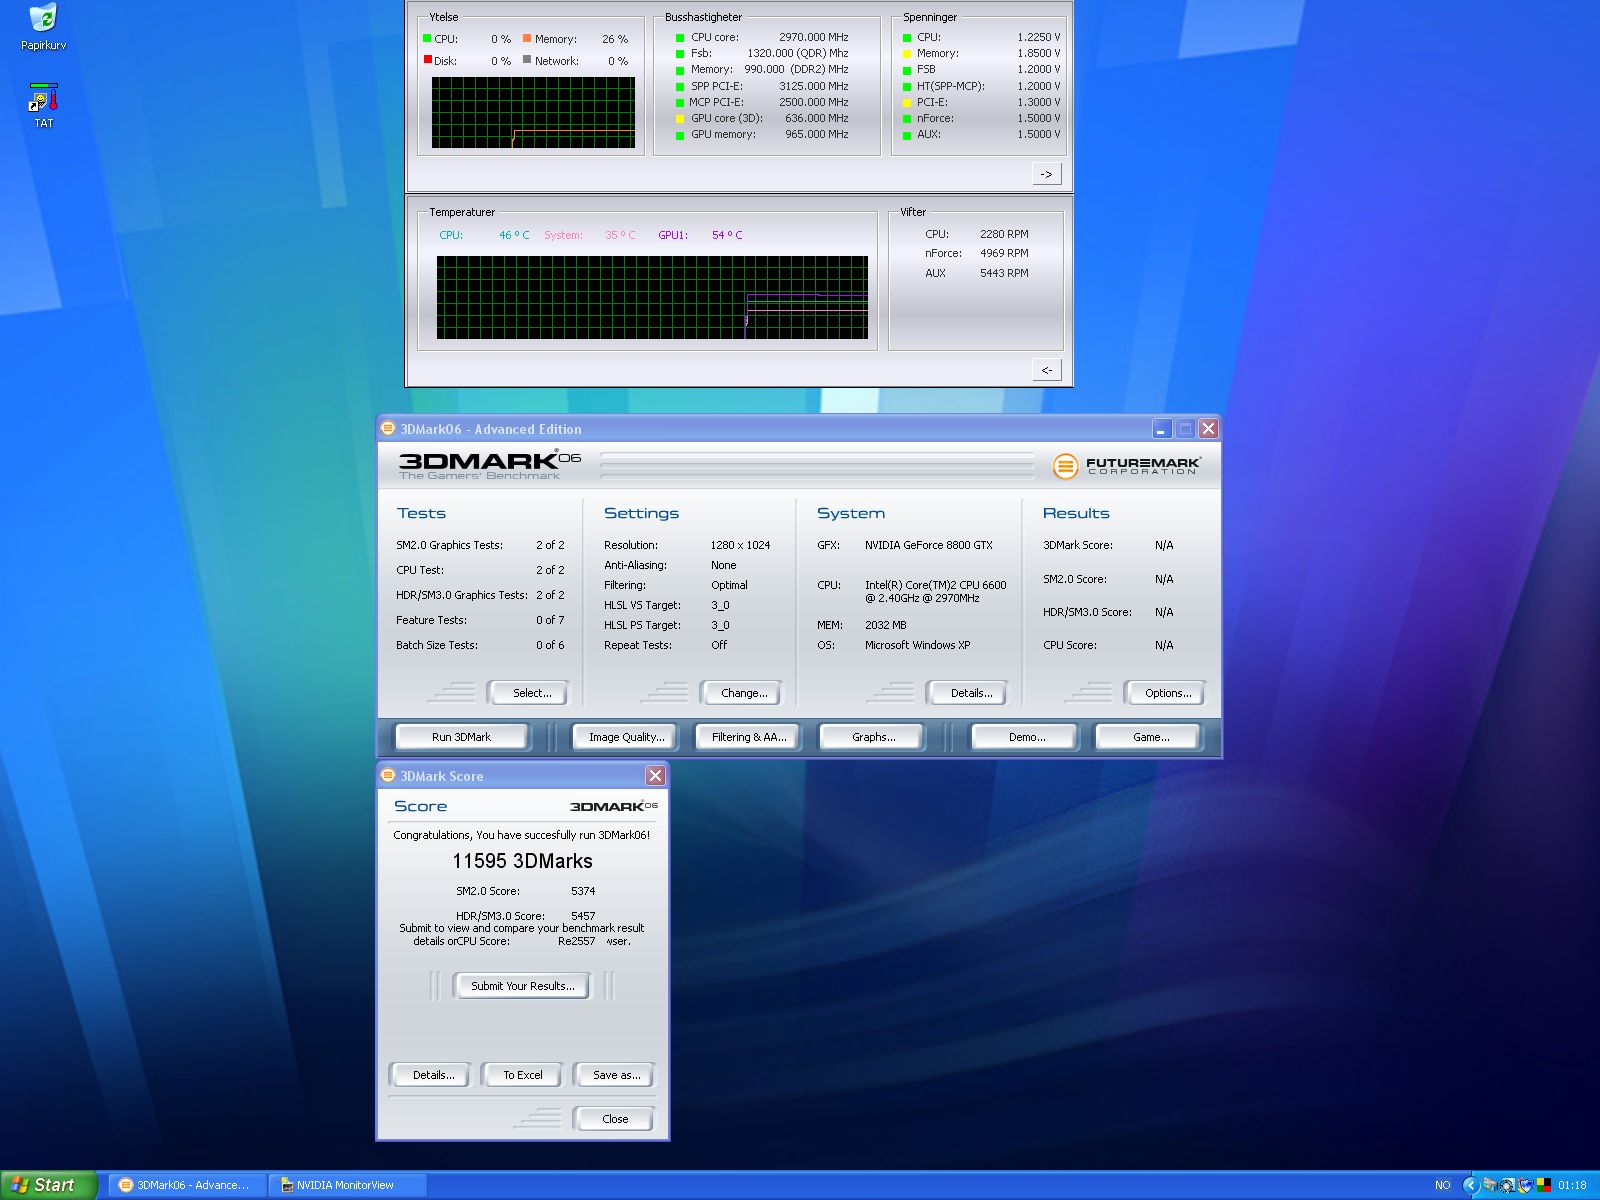
Task: Click the GPU memory 965.000 MHz value
Action: pyautogui.click(x=816, y=134)
